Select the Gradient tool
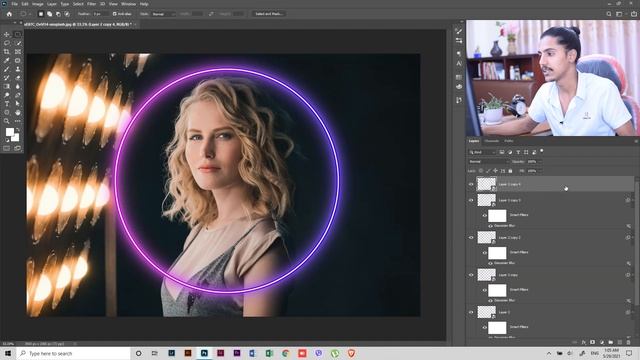640x360 pixels. click(7, 87)
